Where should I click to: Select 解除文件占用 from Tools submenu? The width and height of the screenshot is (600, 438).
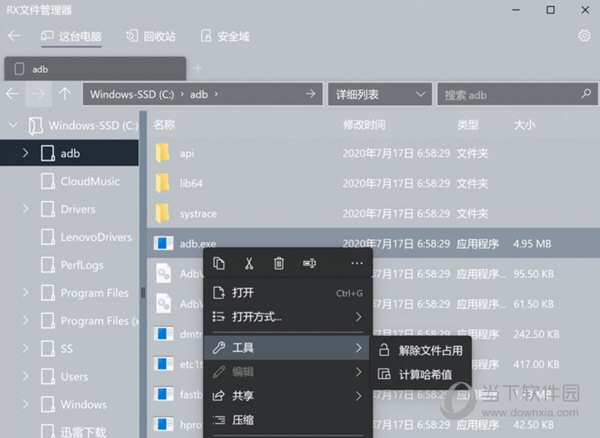point(430,350)
